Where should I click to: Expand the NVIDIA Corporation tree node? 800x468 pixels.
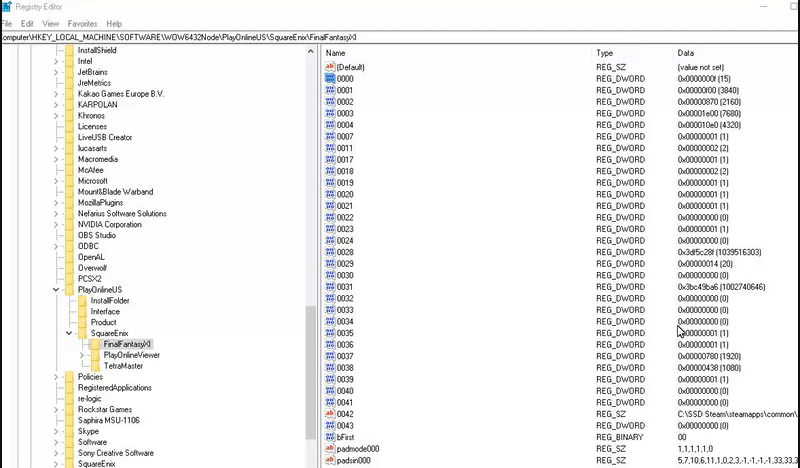click(x=56, y=225)
